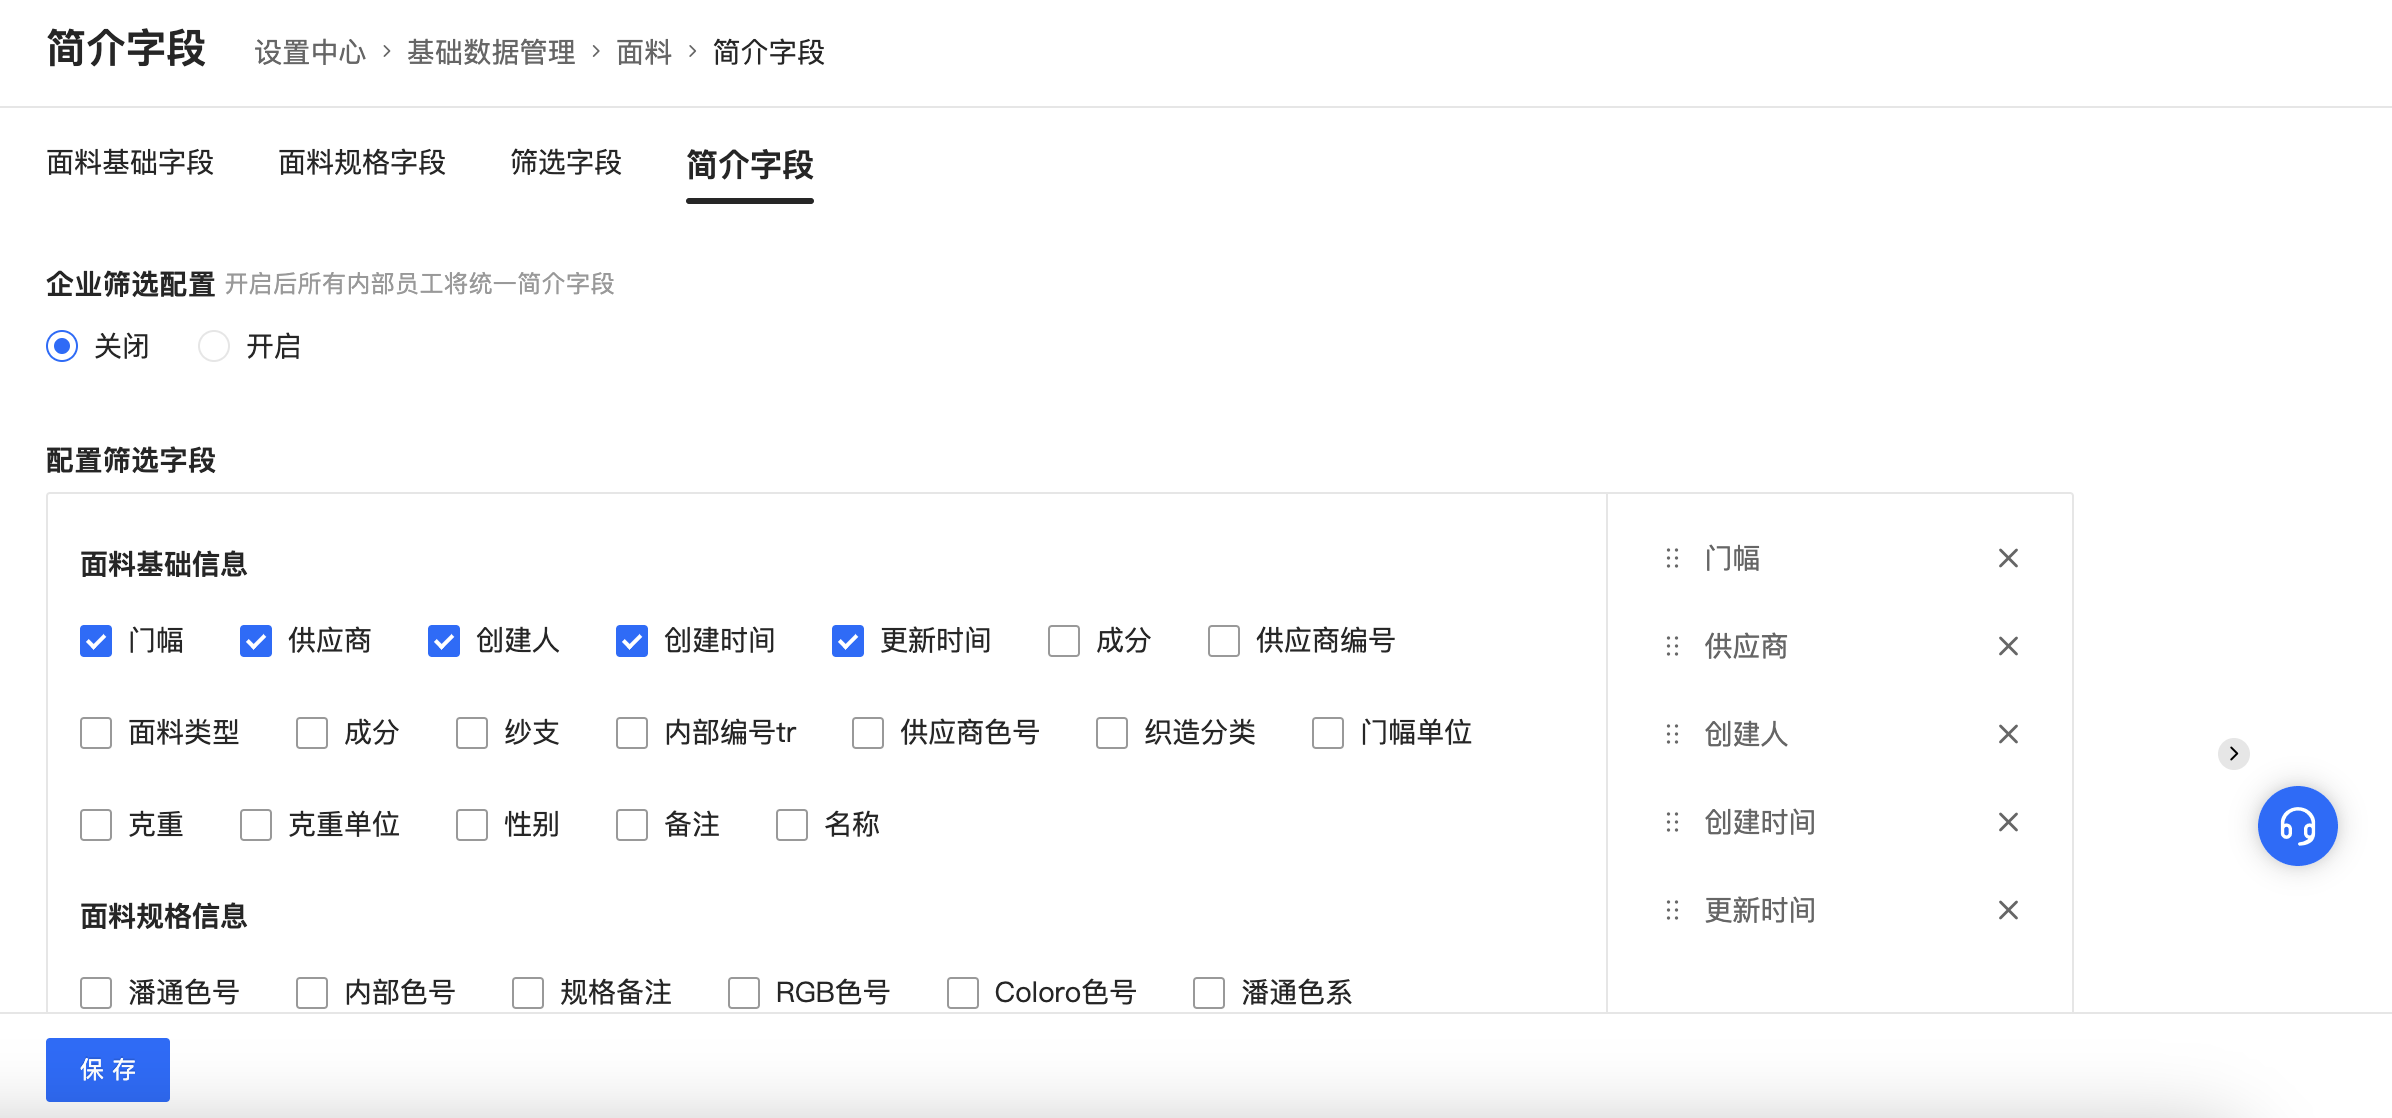The height and width of the screenshot is (1118, 2392).
Task: Open the customer service headset button
Action: [x=2297, y=826]
